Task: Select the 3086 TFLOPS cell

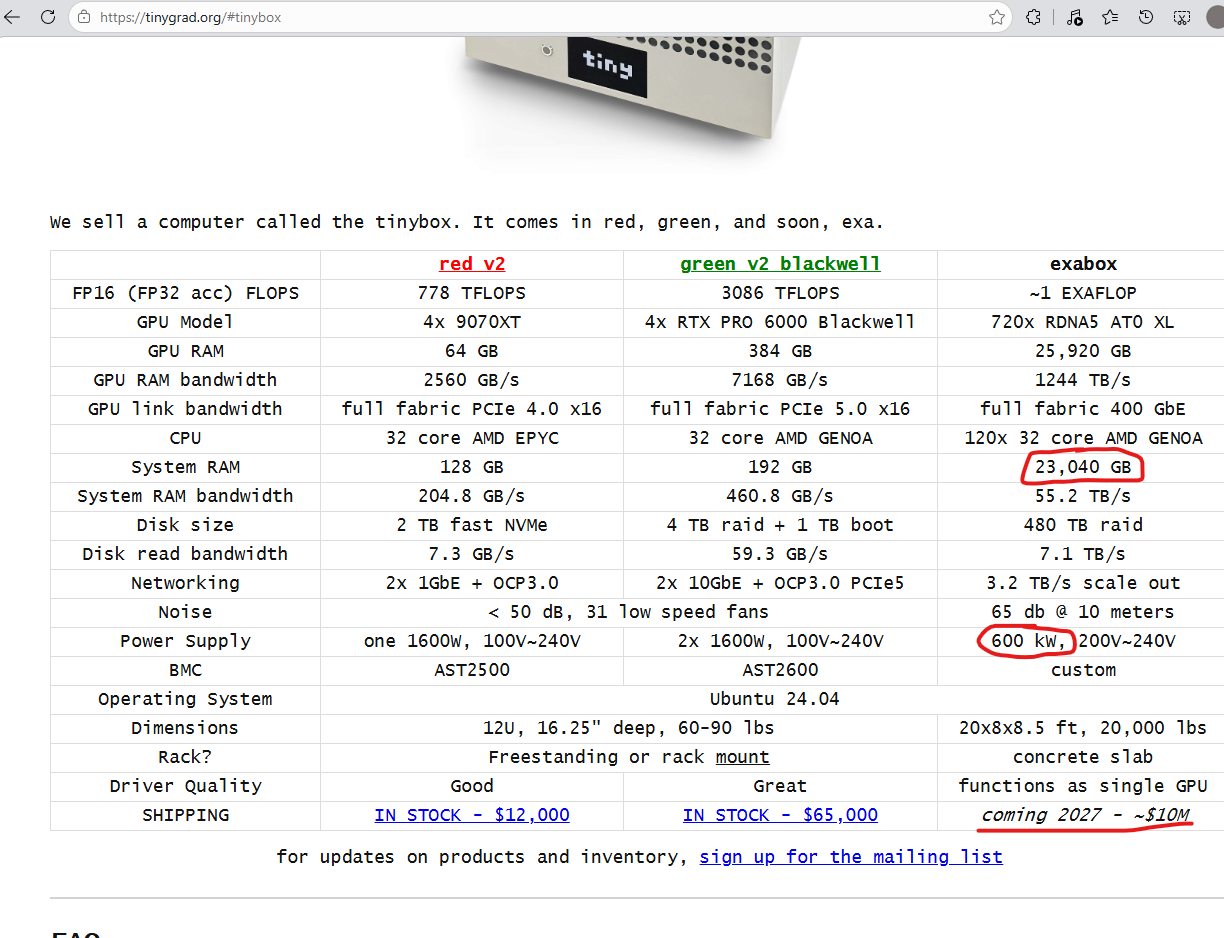Action: coord(780,293)
